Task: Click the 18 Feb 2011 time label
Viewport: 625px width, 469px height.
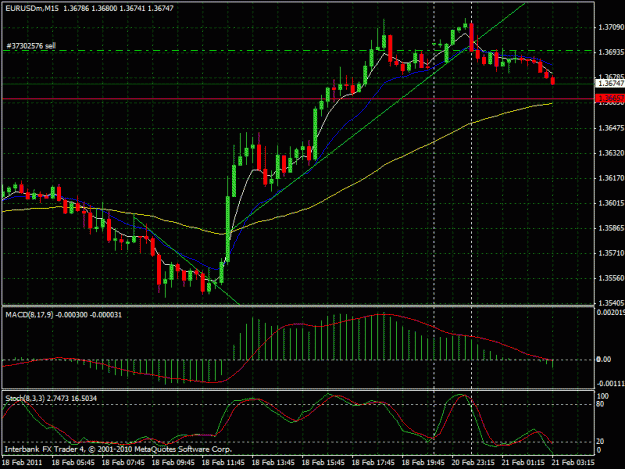Action: click(22, 463)
